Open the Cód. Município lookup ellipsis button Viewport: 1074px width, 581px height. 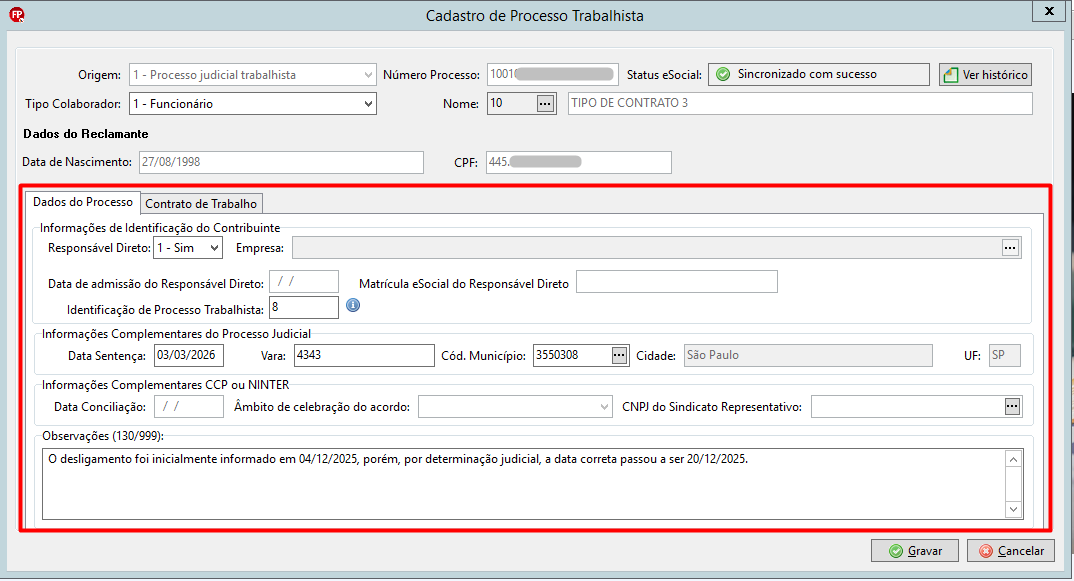(619, 355)
